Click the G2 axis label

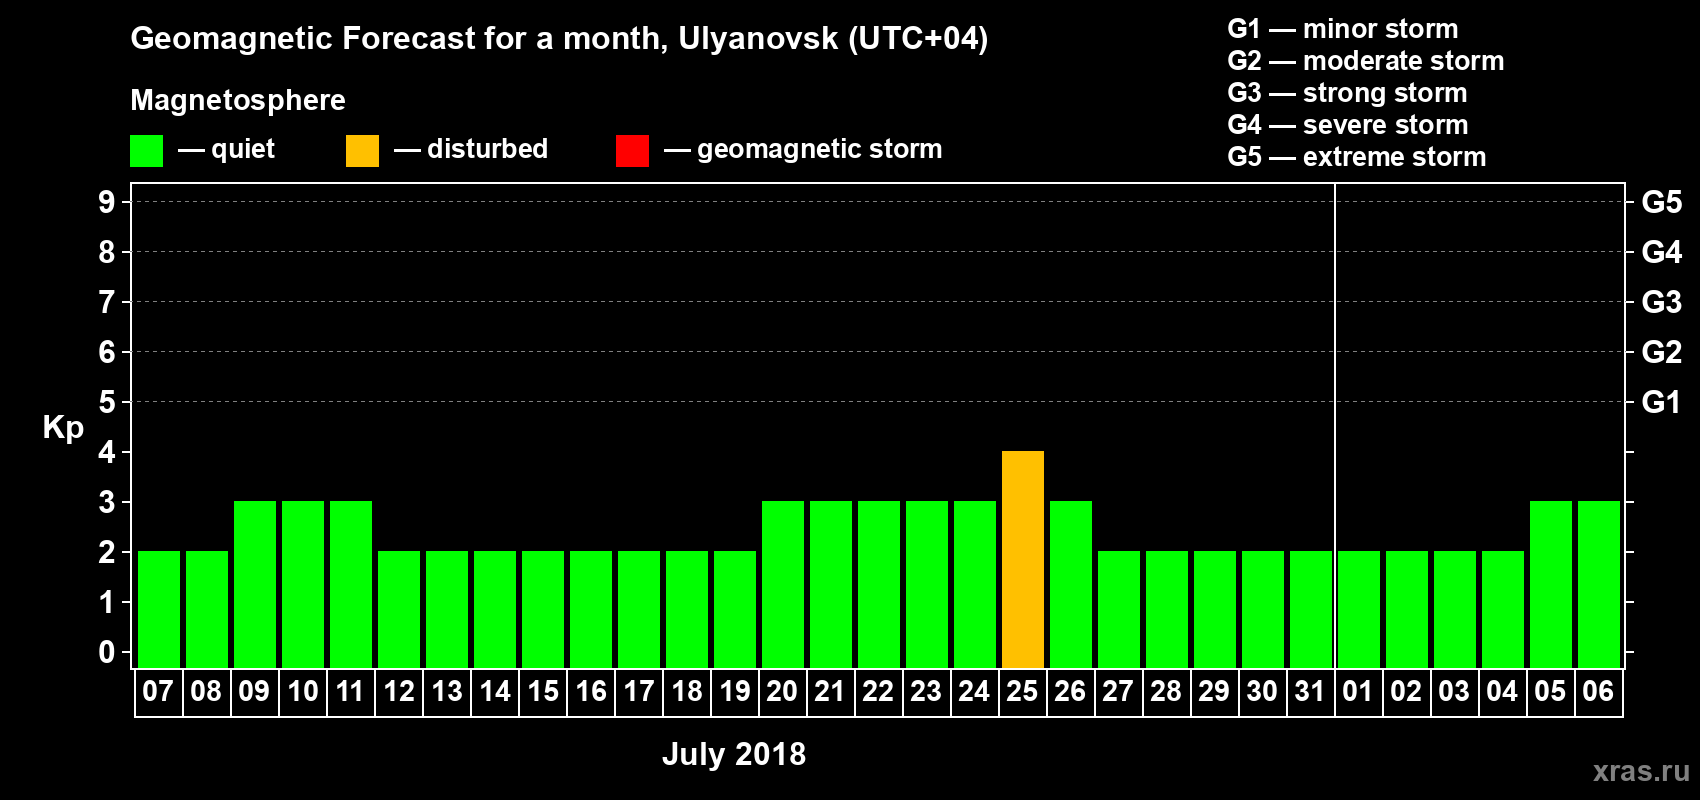(1662, 352)
